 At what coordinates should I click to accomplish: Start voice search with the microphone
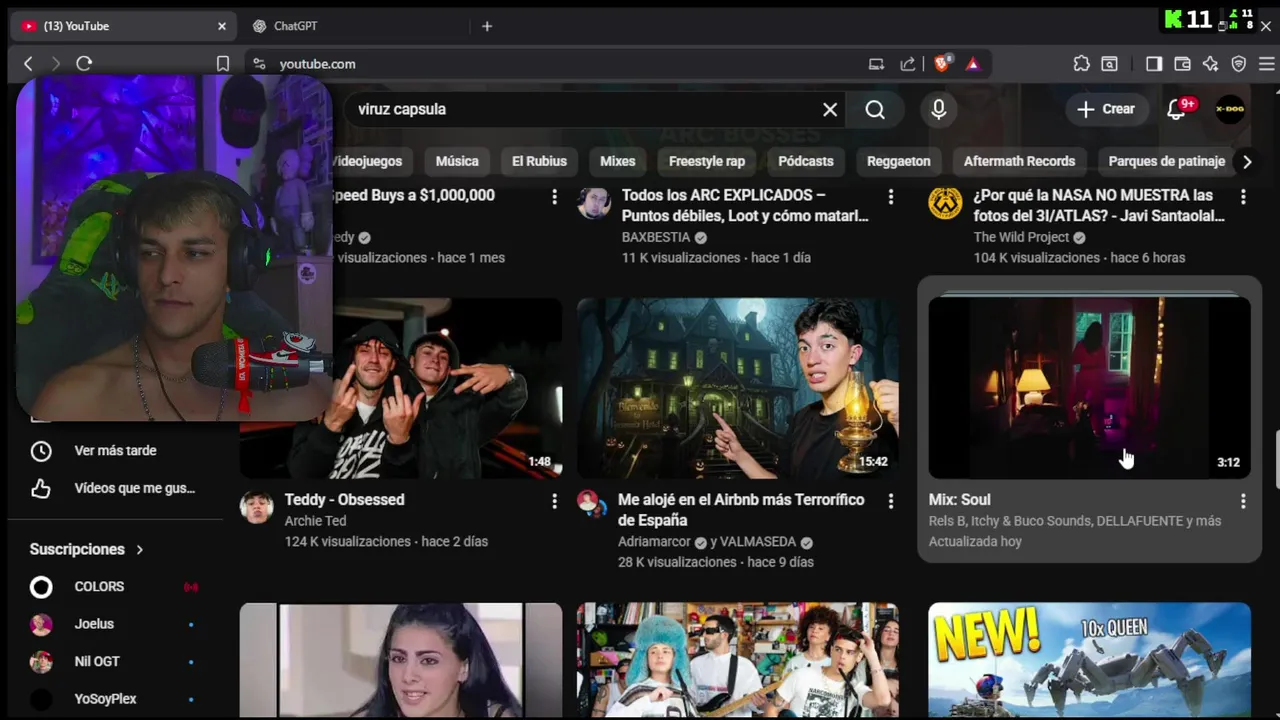(938, 110)
